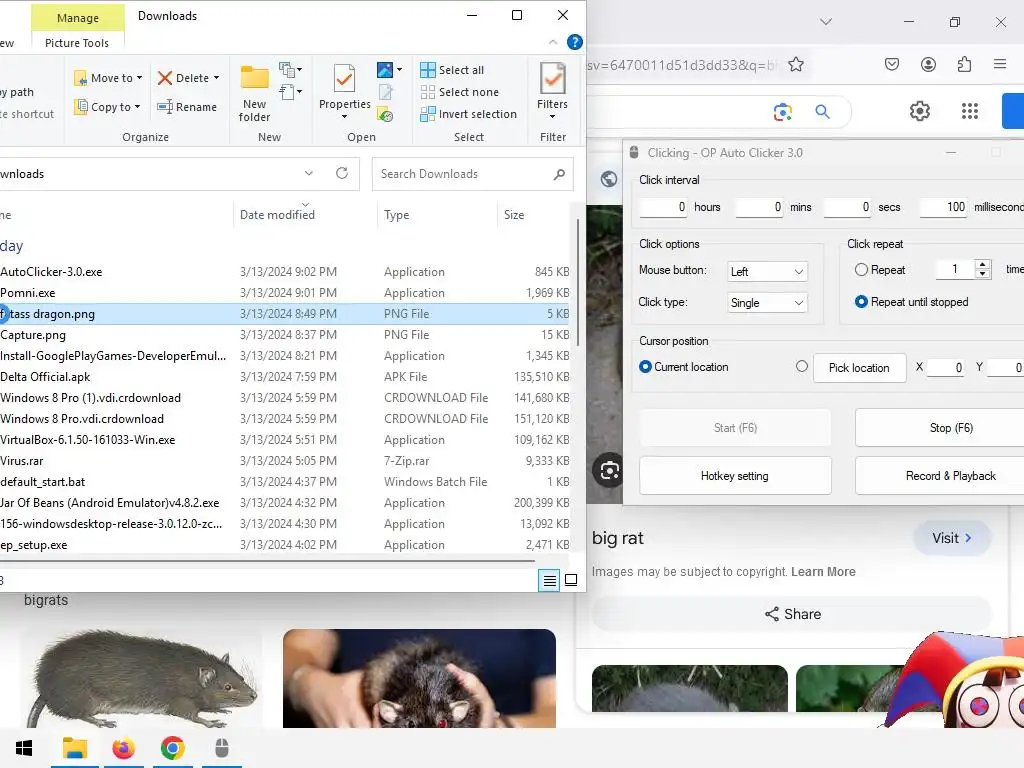Open the Firefox account icon
The height and width of the screenshot is (768, 1024).
click(928, 64)
